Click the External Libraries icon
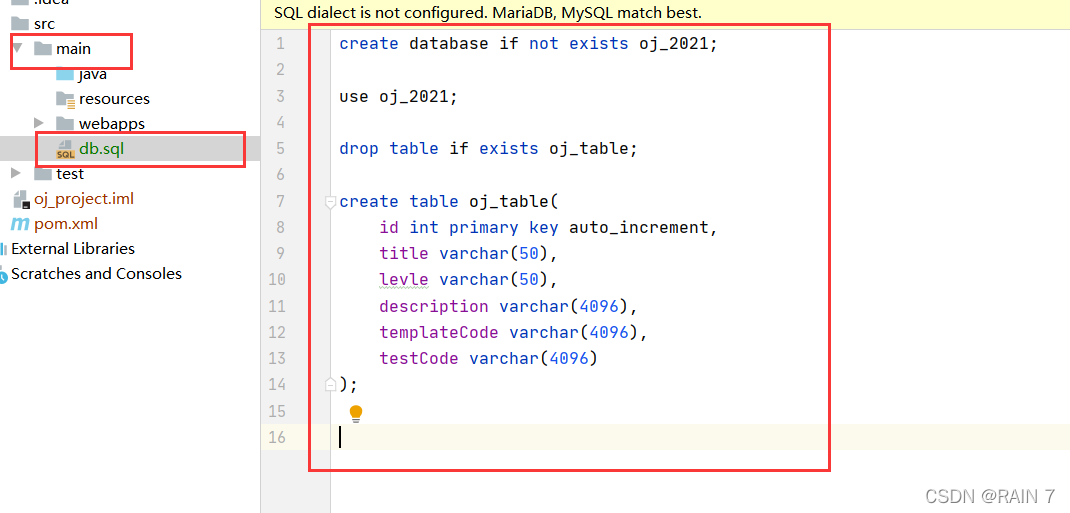The image size is (1070, 513). [3, 249]
